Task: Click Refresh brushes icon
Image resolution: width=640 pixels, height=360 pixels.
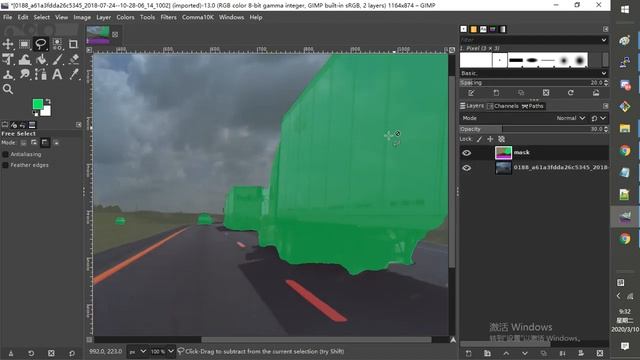Action: point(571,93)
